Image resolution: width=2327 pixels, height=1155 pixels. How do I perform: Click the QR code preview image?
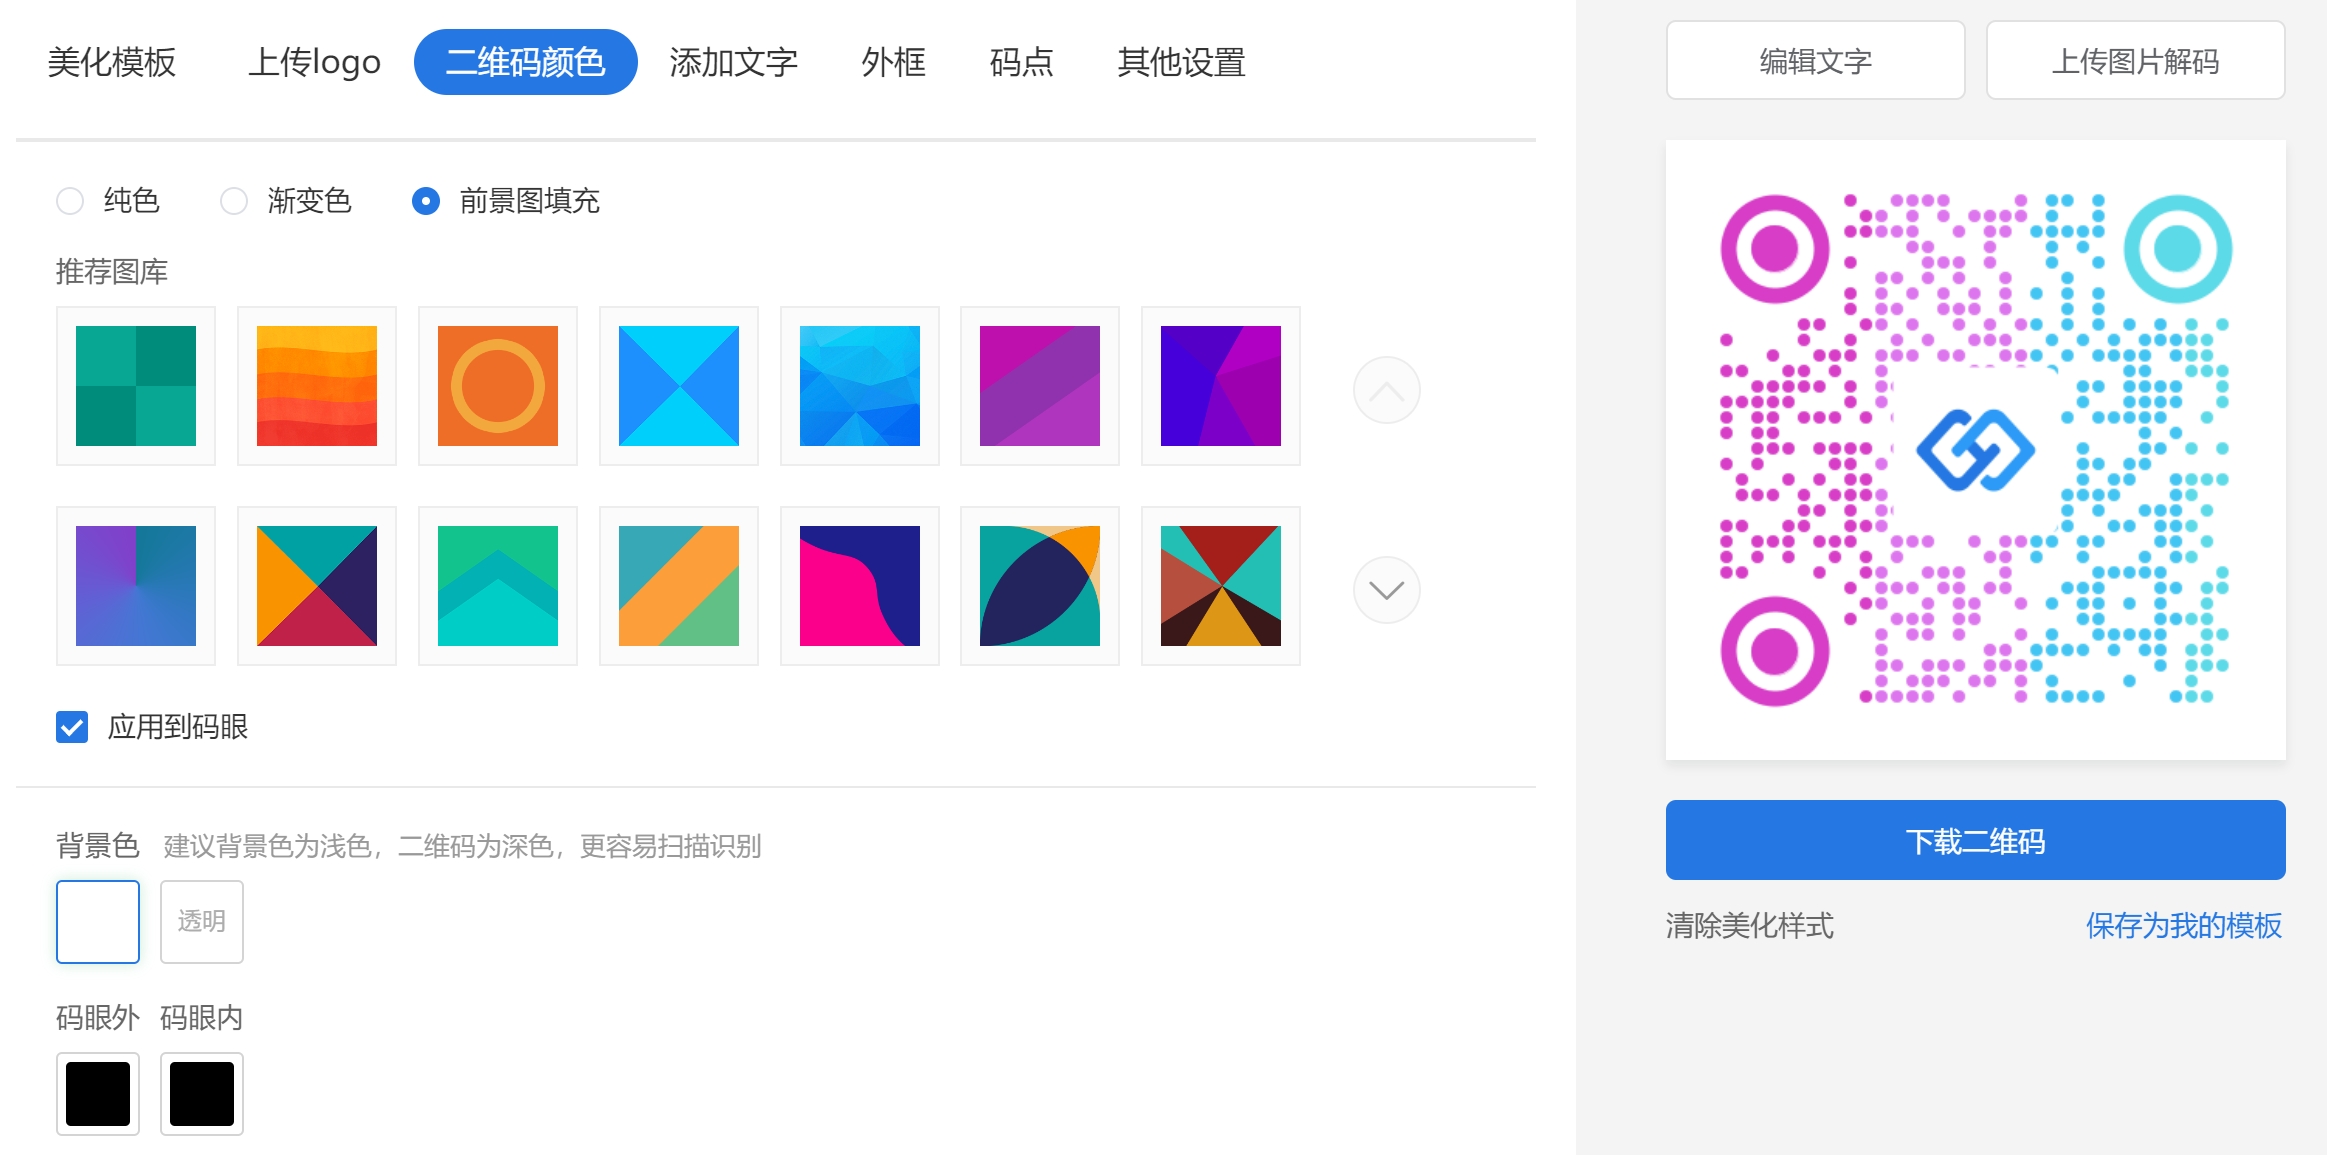pyautogui.click(x=1976, y=450)
